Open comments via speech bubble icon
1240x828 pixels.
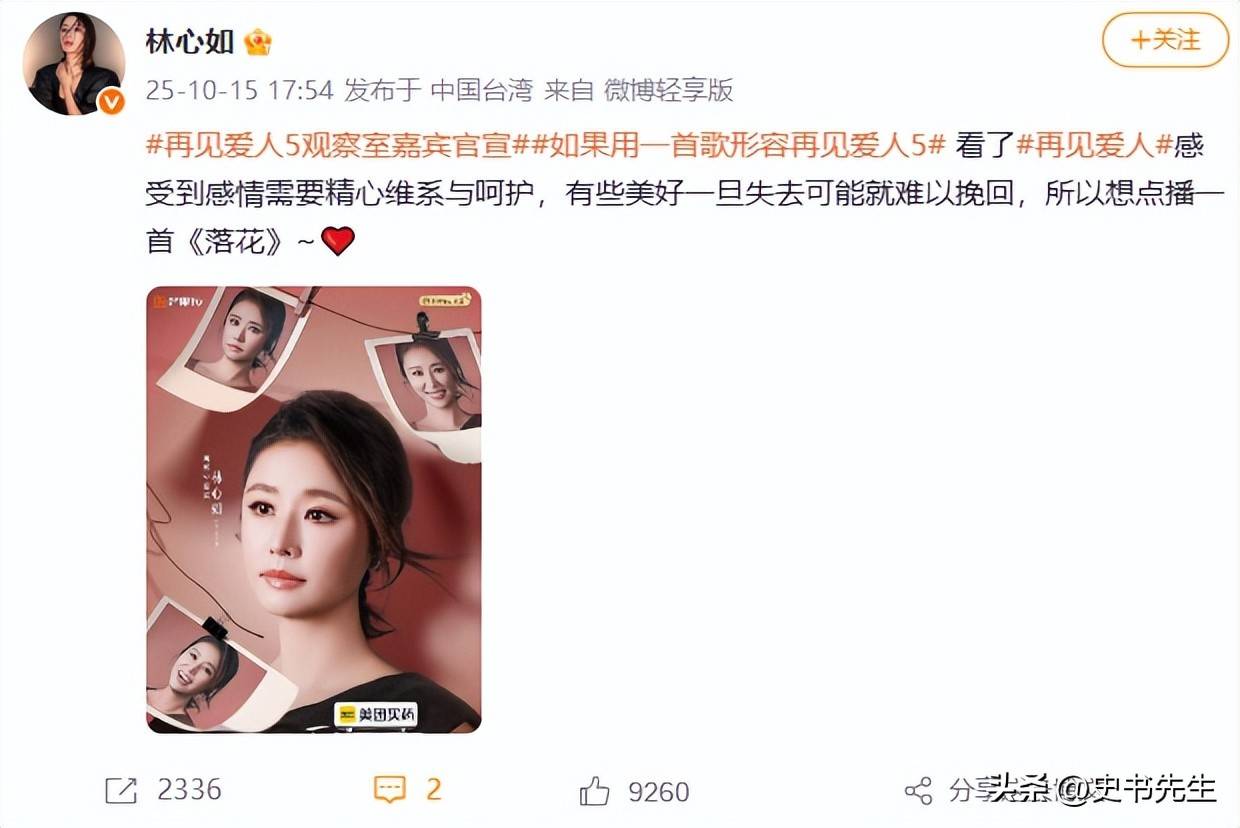click(x=390, y=790)
